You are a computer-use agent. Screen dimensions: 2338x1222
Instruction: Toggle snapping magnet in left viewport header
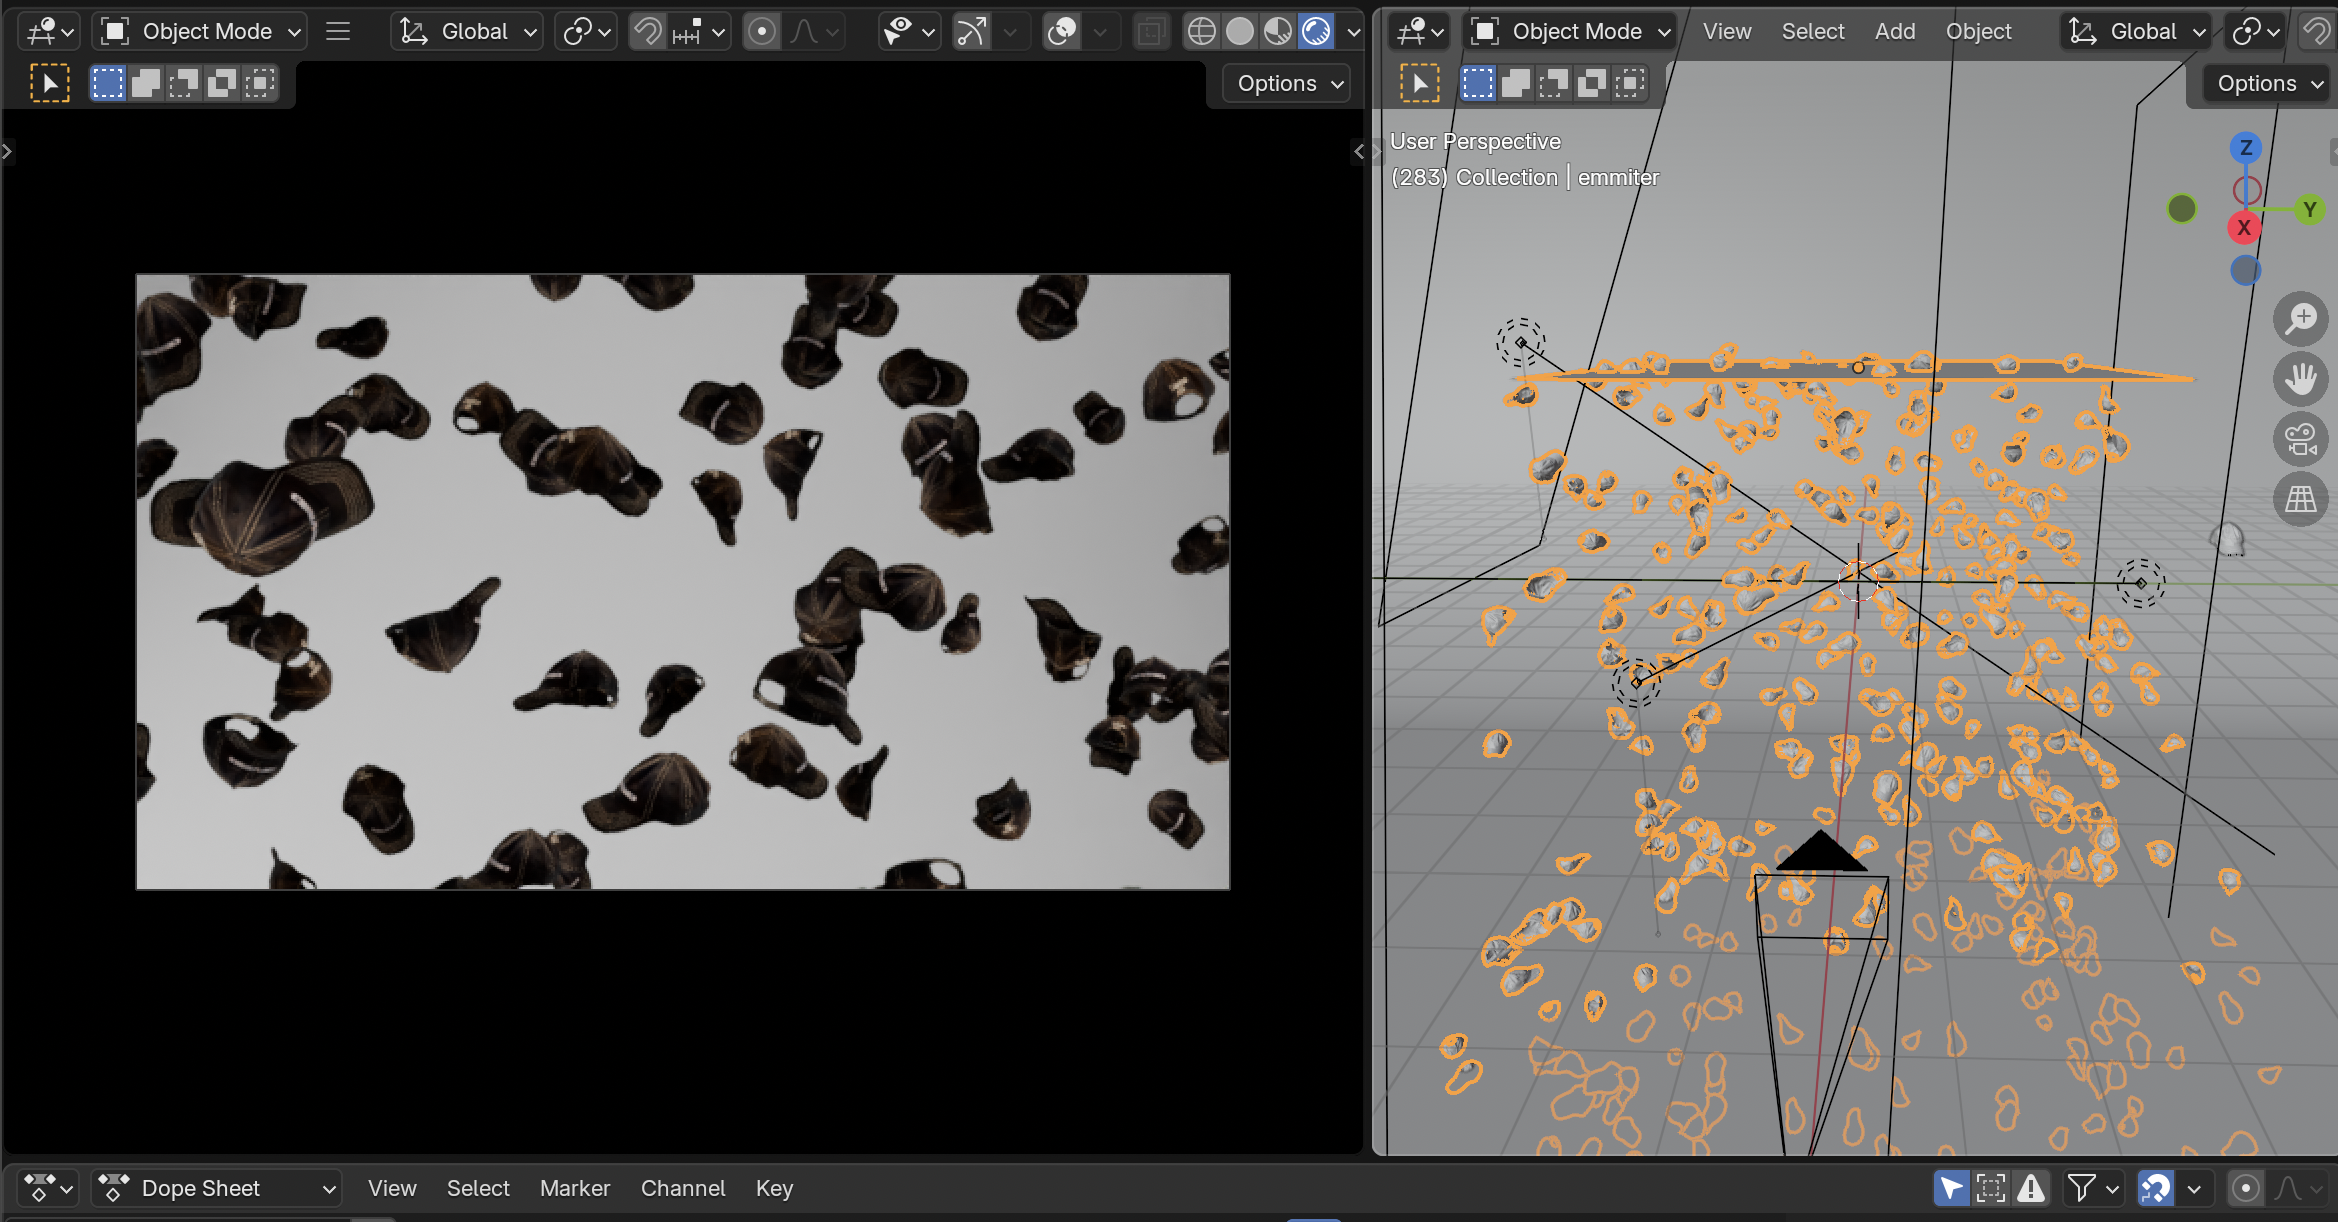[x=648, y=32]
